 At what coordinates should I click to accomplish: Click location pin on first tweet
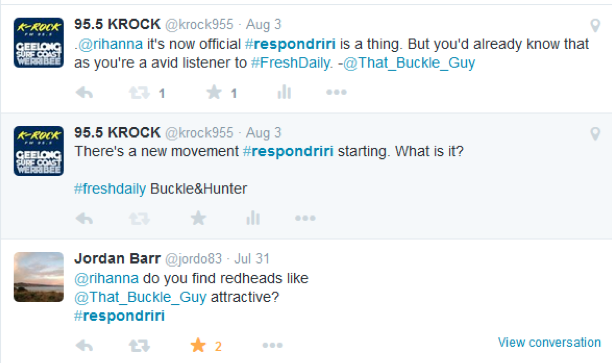pos(595,25)
